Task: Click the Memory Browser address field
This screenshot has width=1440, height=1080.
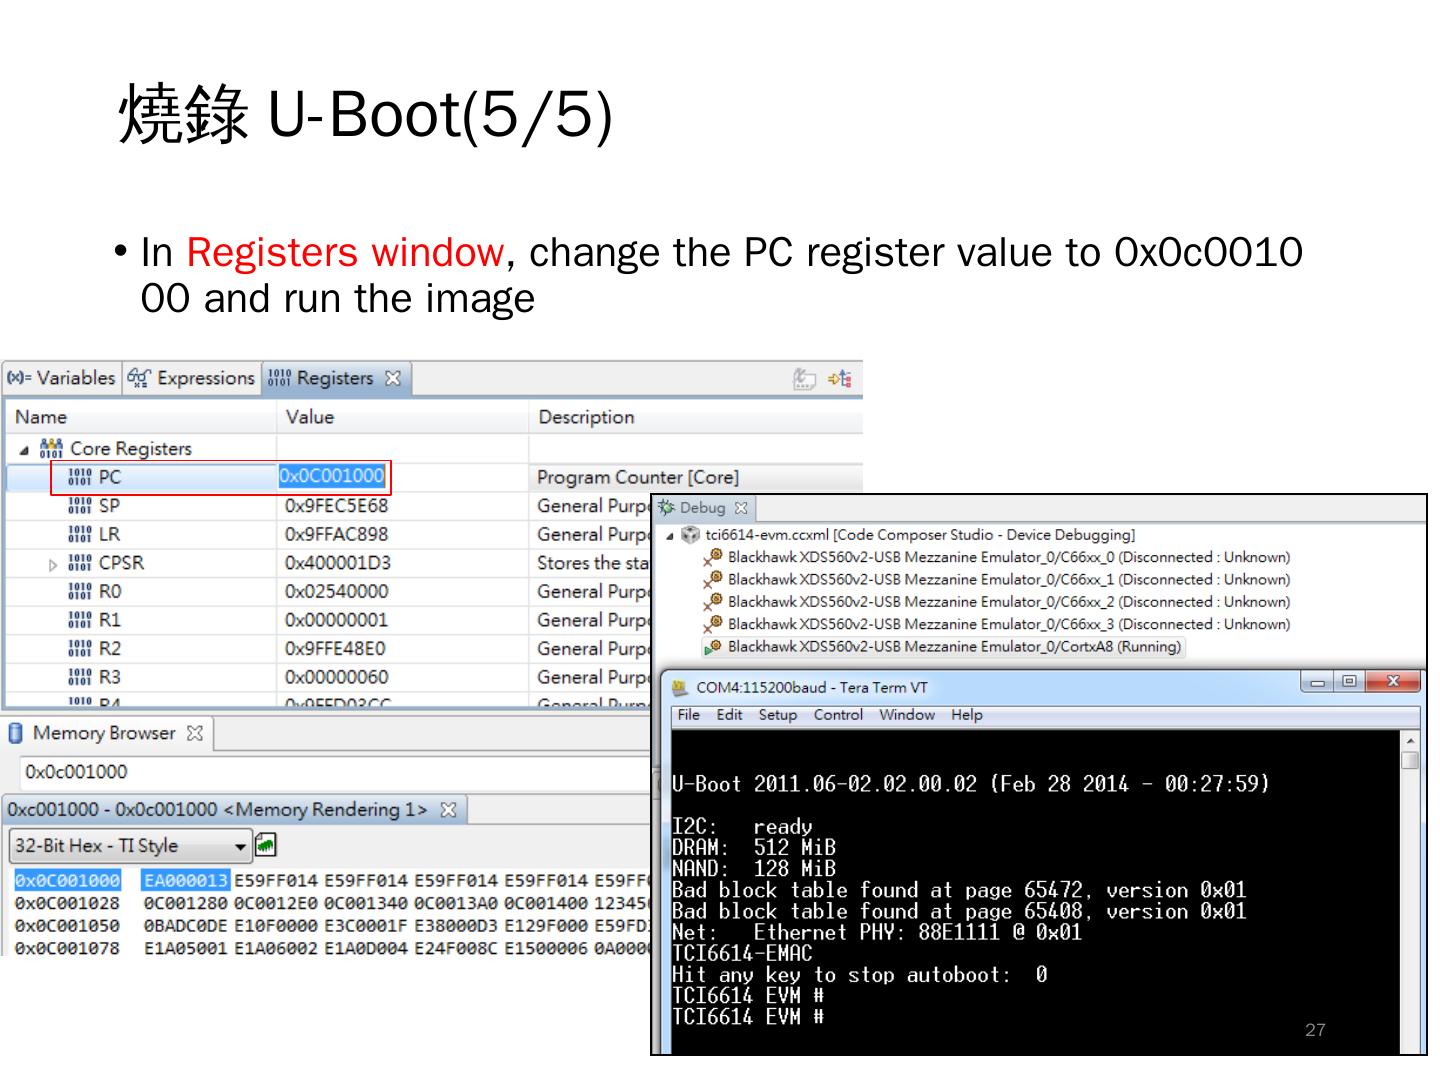Action: pos(330,772)
